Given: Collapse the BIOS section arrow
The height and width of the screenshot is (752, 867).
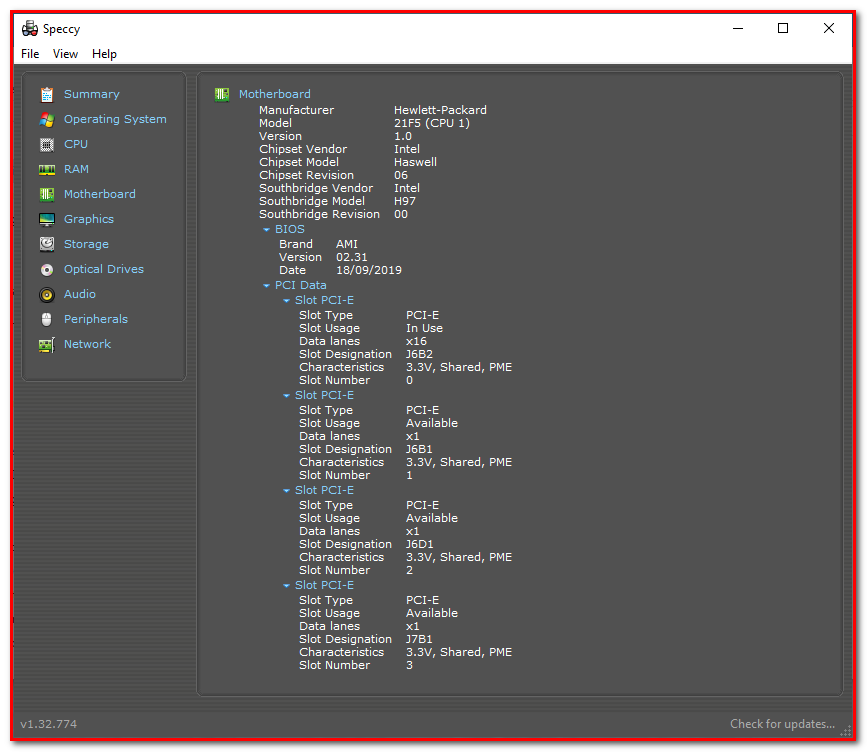Looking at the screenshot, I should 266,229.
